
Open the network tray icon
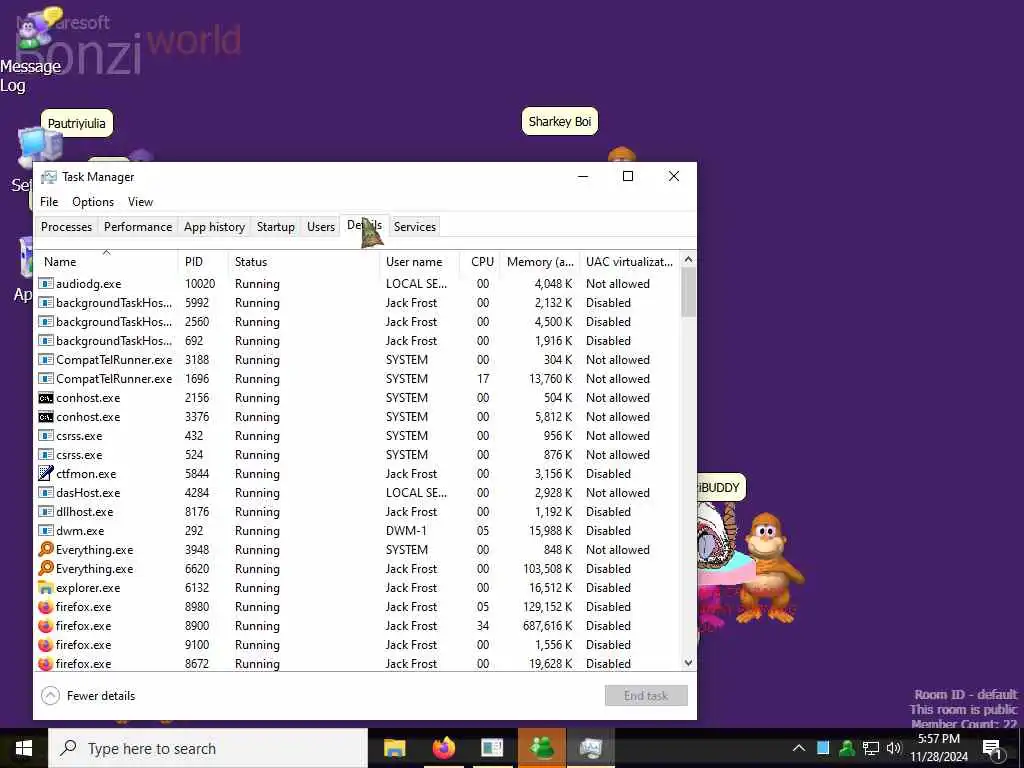tap(871, 748)
